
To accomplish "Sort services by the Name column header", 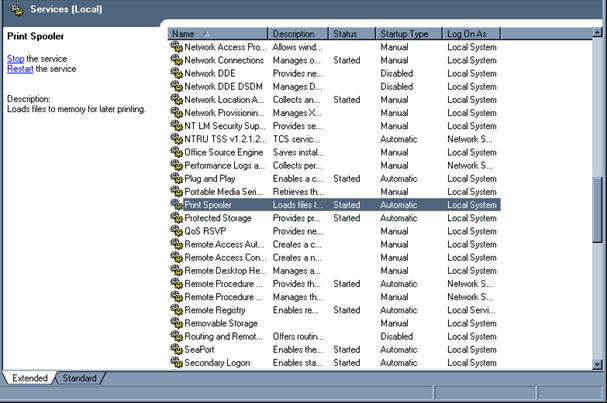I will coord(218,34).
